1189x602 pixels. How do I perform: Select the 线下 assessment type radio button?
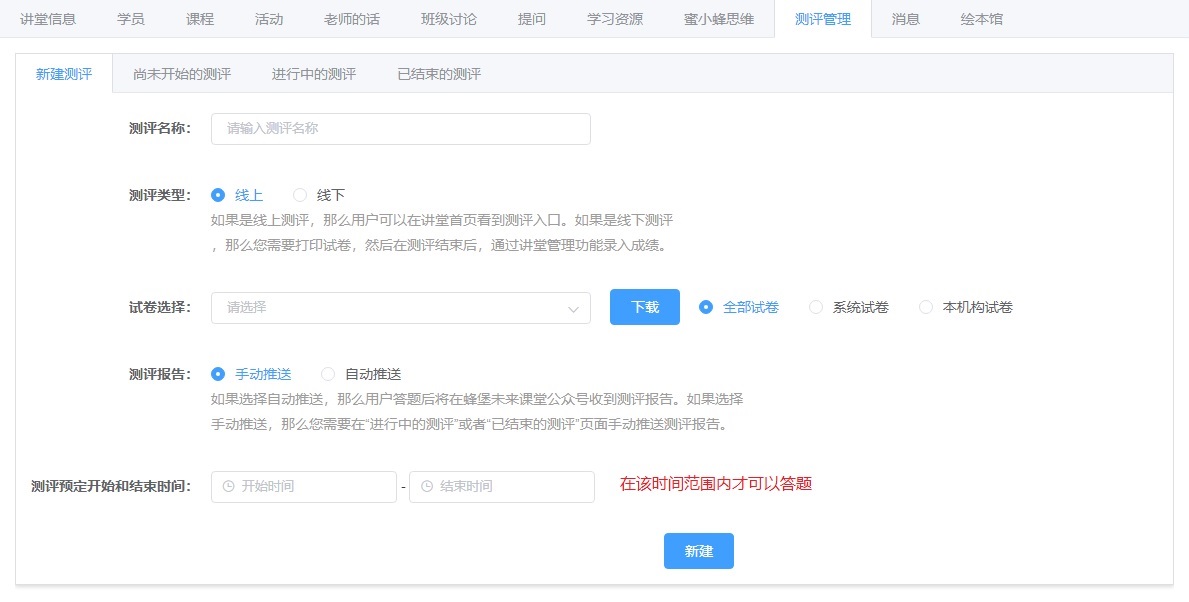point(300,195)
